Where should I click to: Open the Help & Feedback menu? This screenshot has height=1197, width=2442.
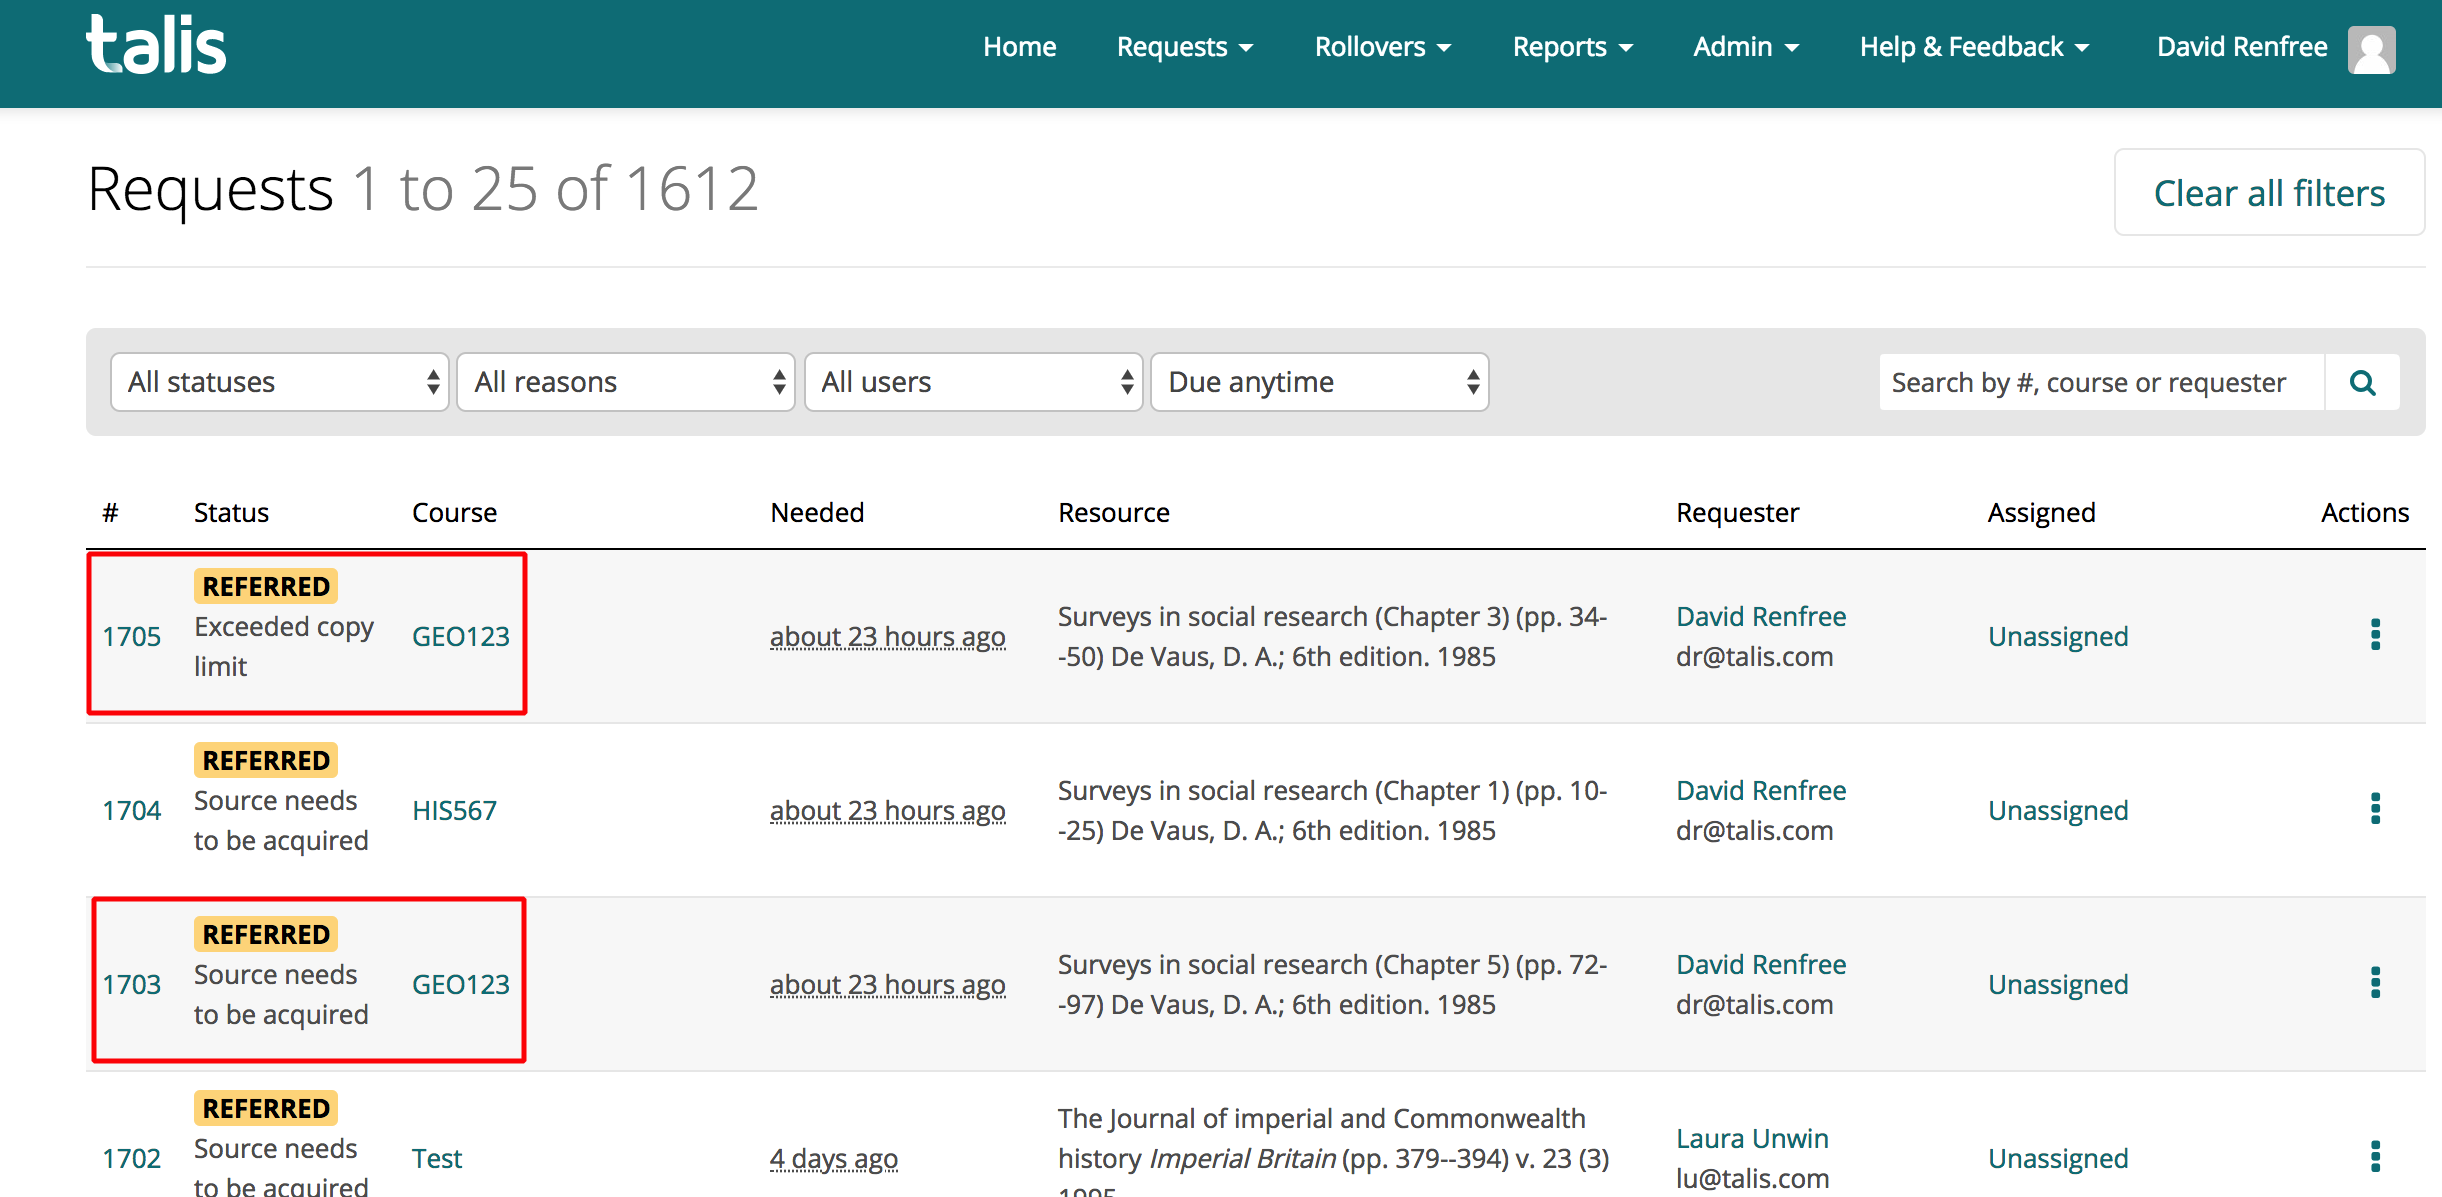click(x=1973, y=47)
